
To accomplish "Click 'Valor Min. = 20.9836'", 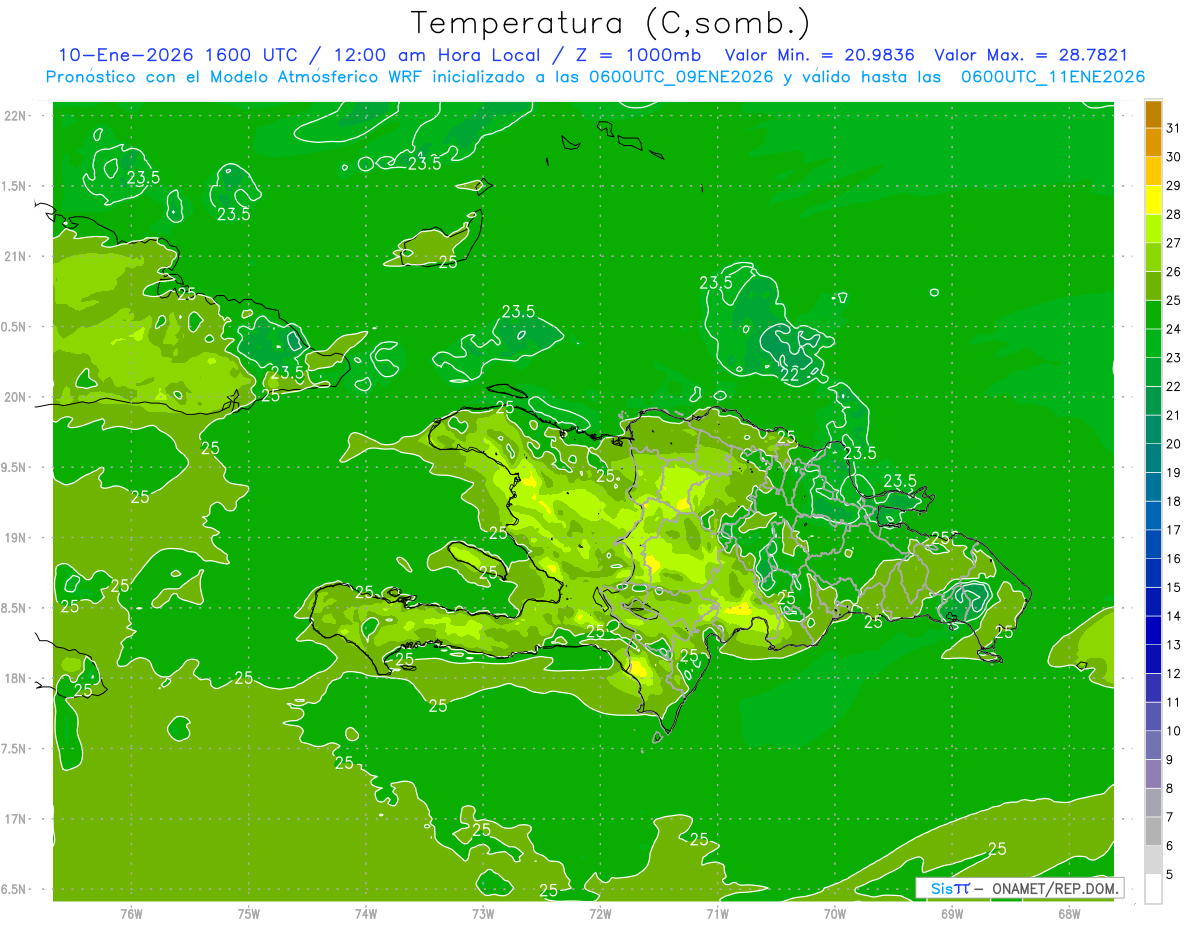I will point(819,56).
